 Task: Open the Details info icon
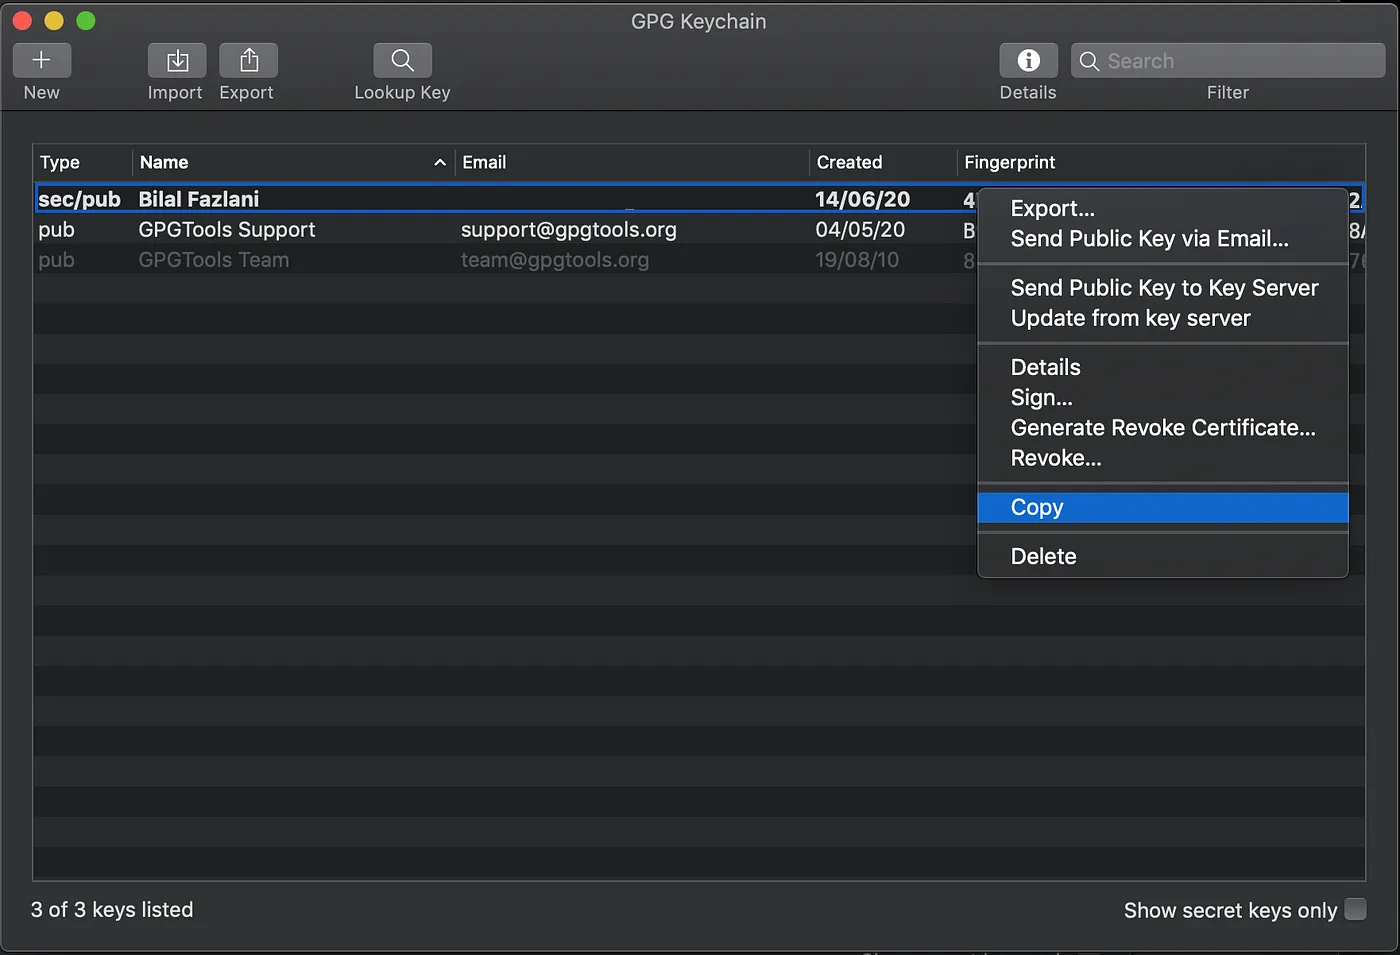pos(1028,61)
